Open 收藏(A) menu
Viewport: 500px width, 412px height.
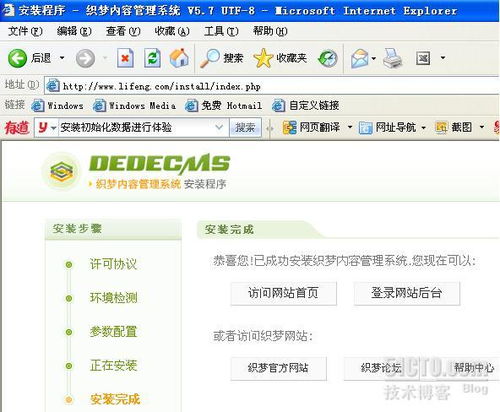pyautogui.click(x=172, y=31)
